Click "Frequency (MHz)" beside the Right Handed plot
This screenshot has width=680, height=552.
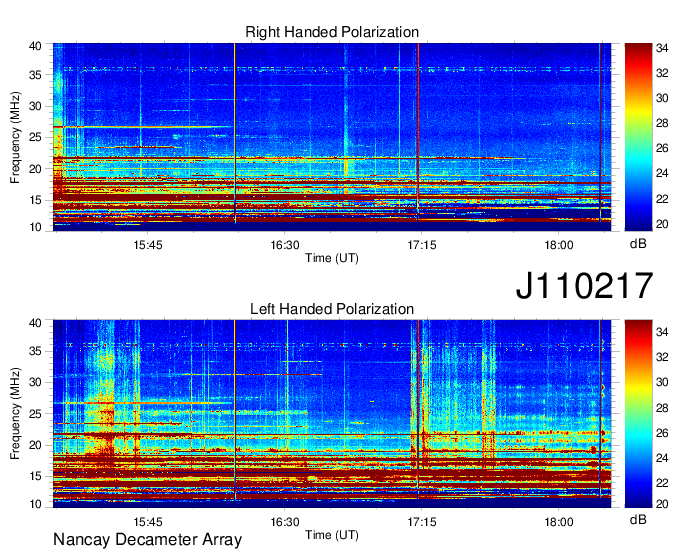pyautogui.click(x=15, y=137)
